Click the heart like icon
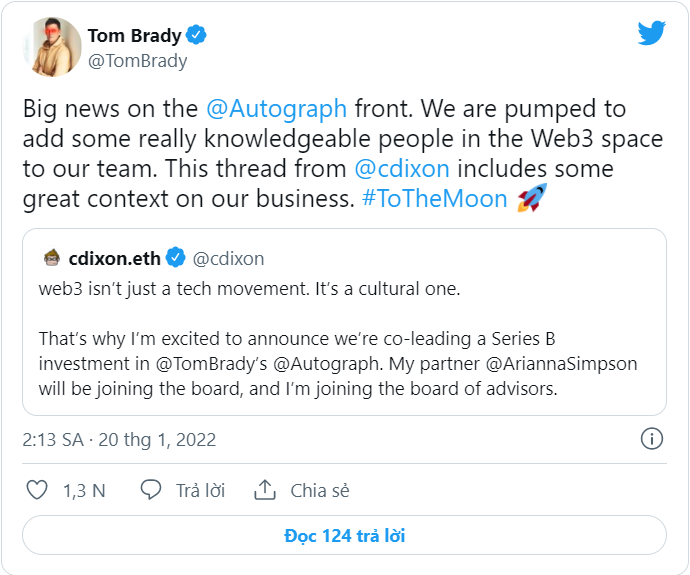The height and width of the screenshot is (575, 690). click(37, 490)
